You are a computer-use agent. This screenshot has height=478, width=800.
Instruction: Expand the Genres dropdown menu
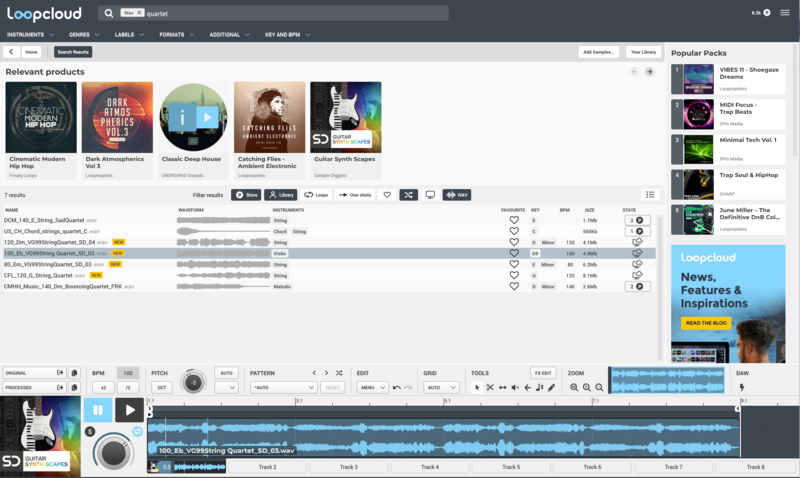coord(84,35)
